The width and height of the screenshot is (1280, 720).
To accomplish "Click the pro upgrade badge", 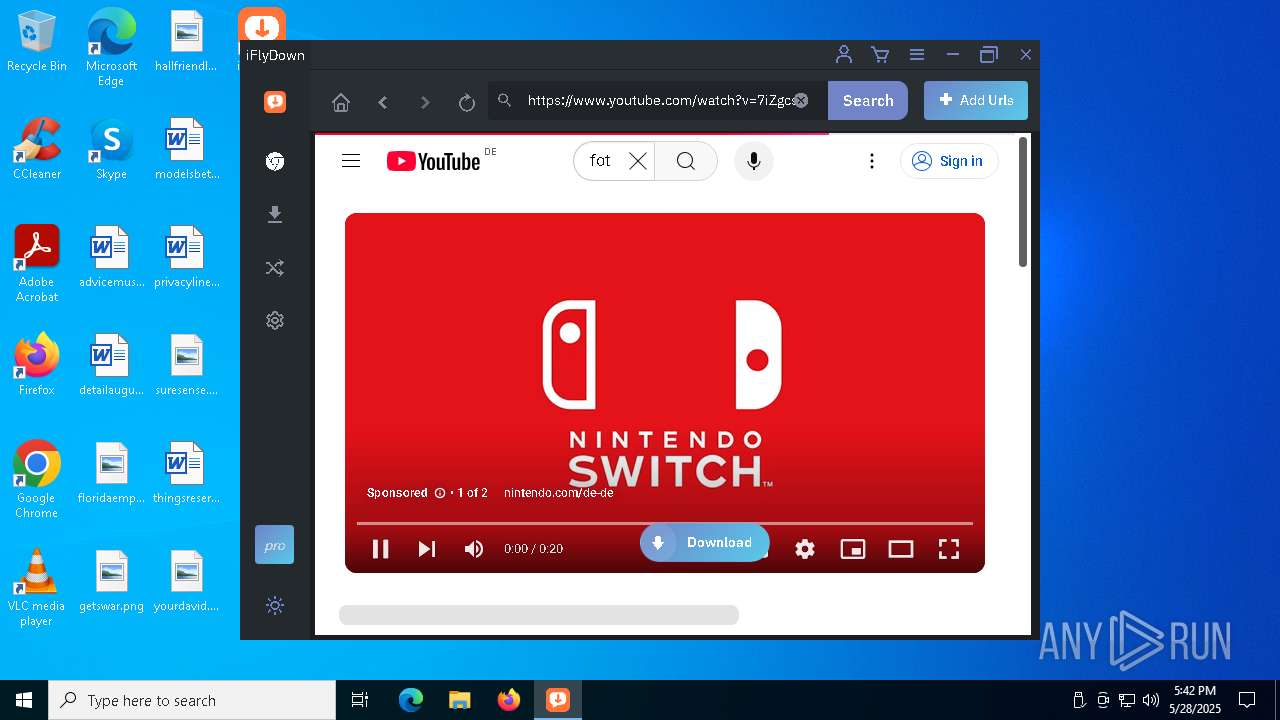I will (x=275, y=545).
